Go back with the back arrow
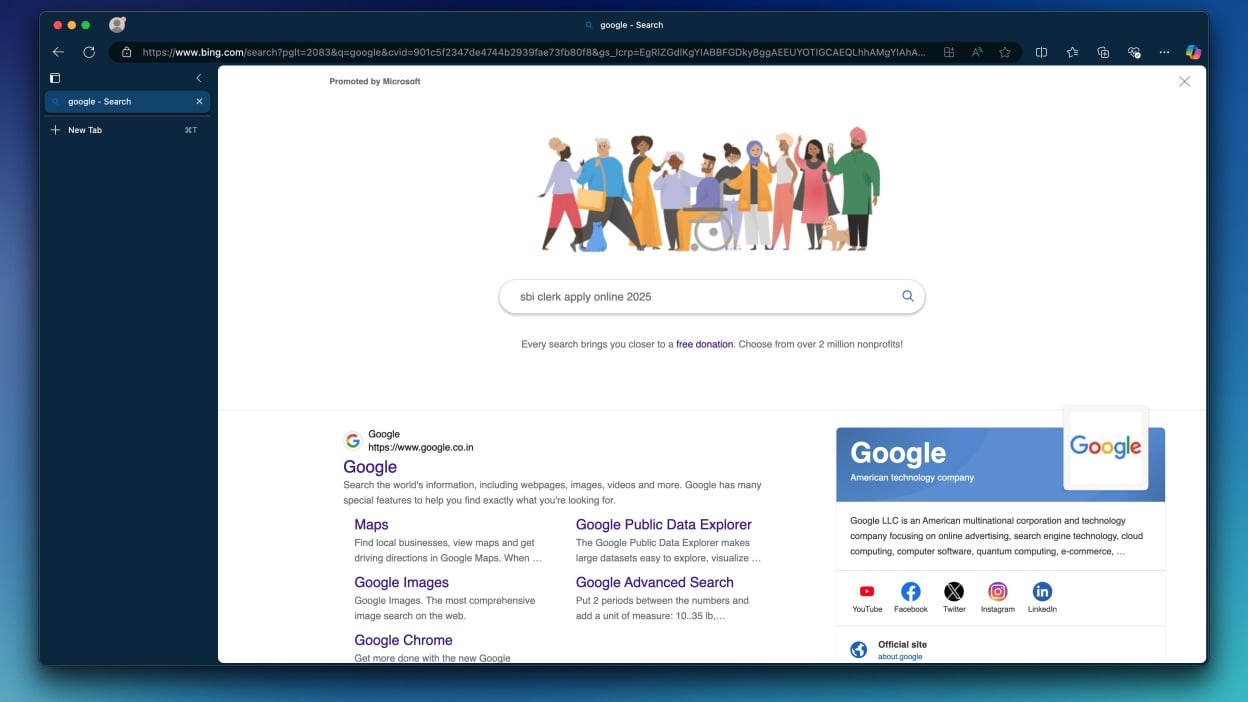 click(x=58, y=52)
